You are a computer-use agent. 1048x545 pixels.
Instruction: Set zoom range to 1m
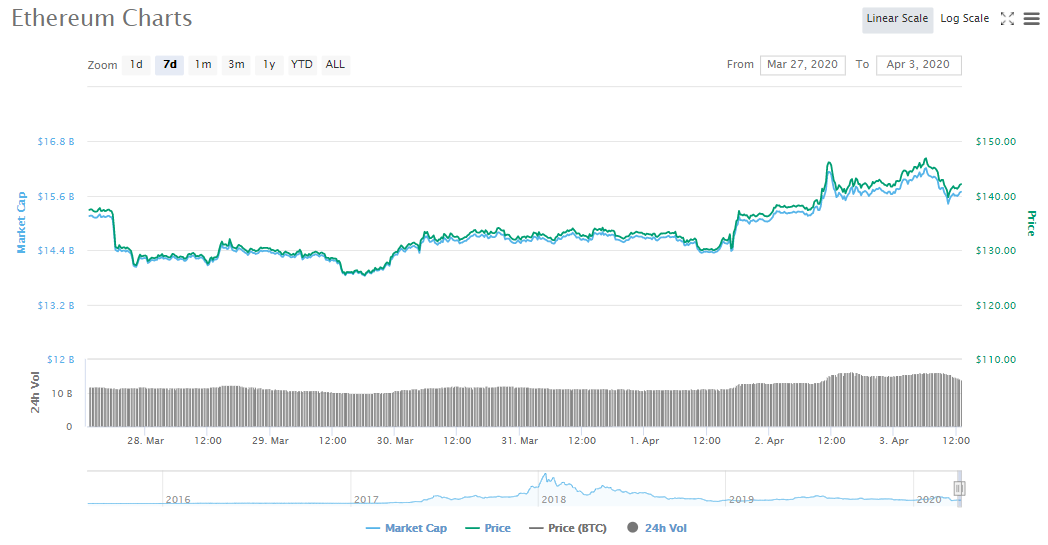pyautogui.click(x=203, y=65)
